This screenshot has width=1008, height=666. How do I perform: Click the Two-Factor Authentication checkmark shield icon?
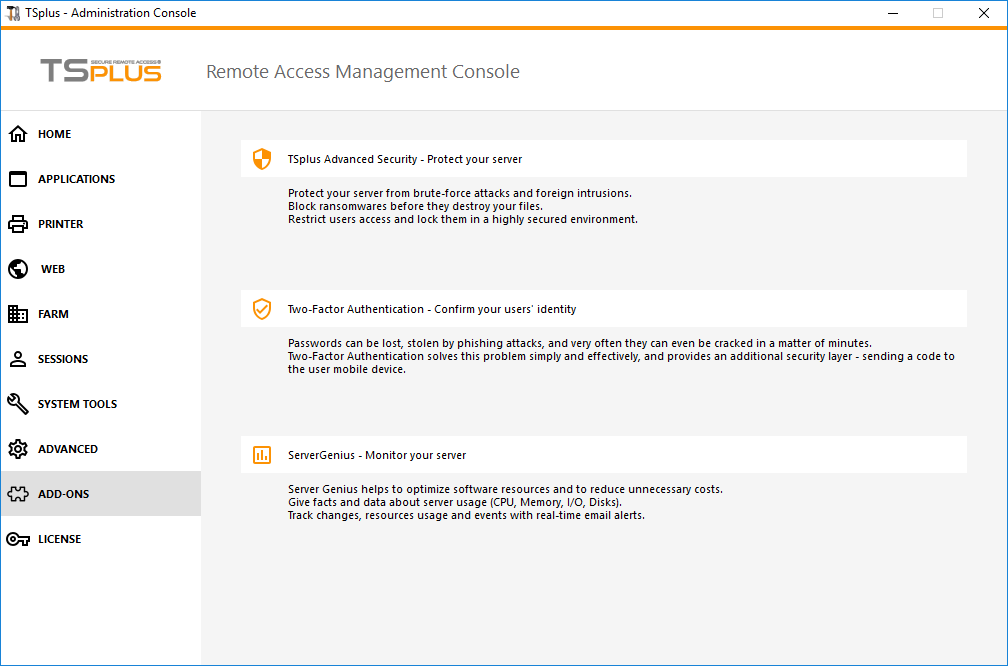[262, 308]
